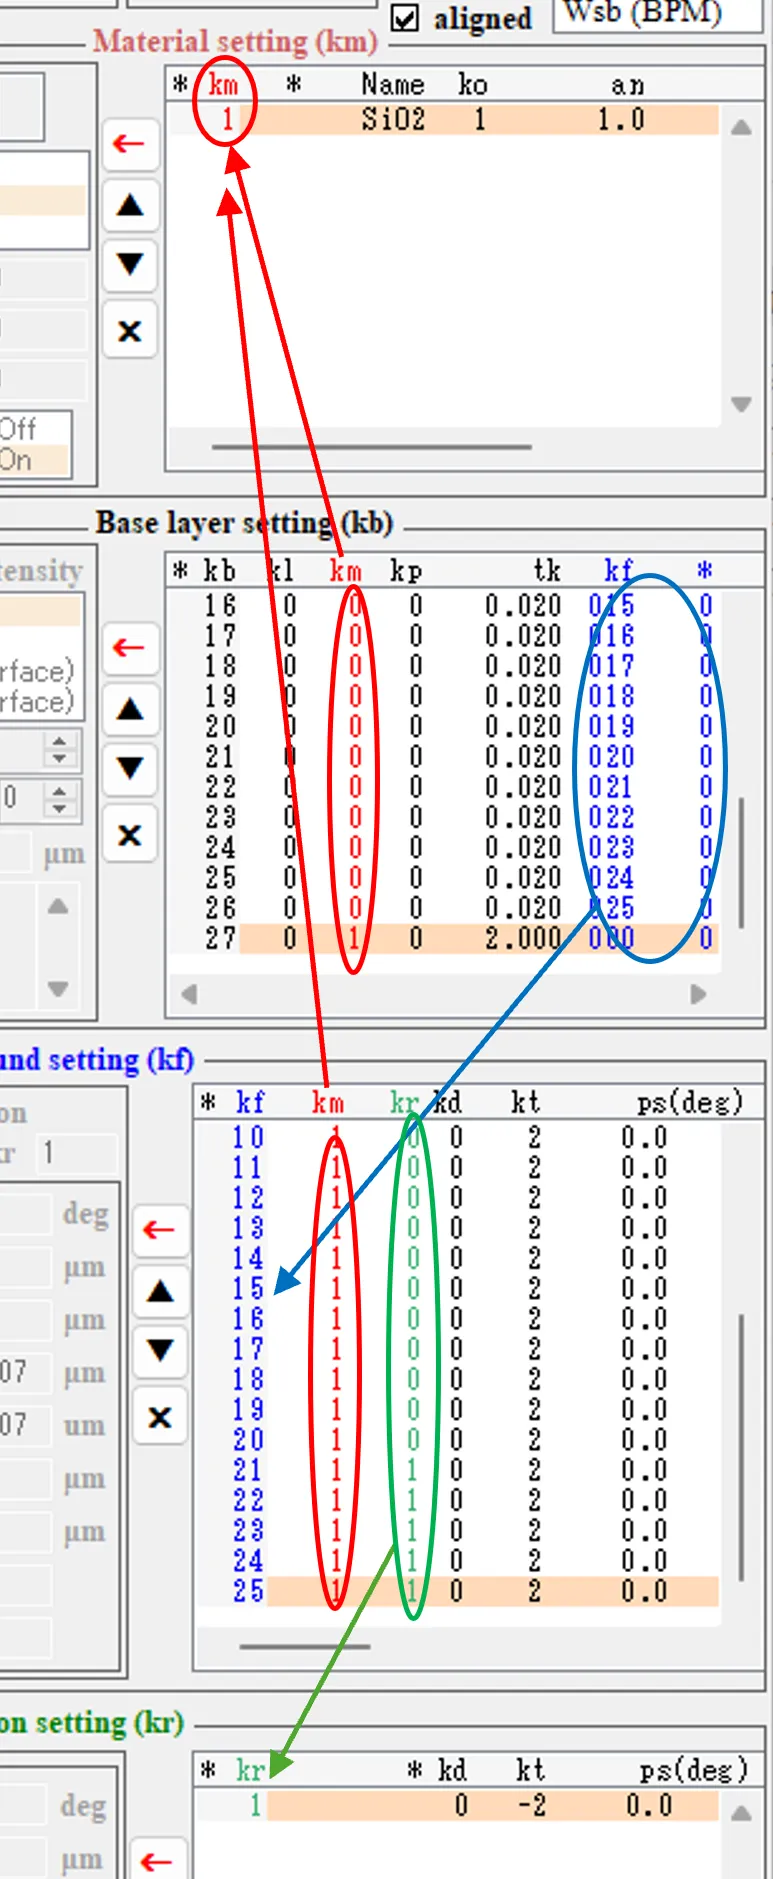Screen dimensions: 773x1879
Task: Click up arrow of left panel scrollbar
Action: pos(58,906)
